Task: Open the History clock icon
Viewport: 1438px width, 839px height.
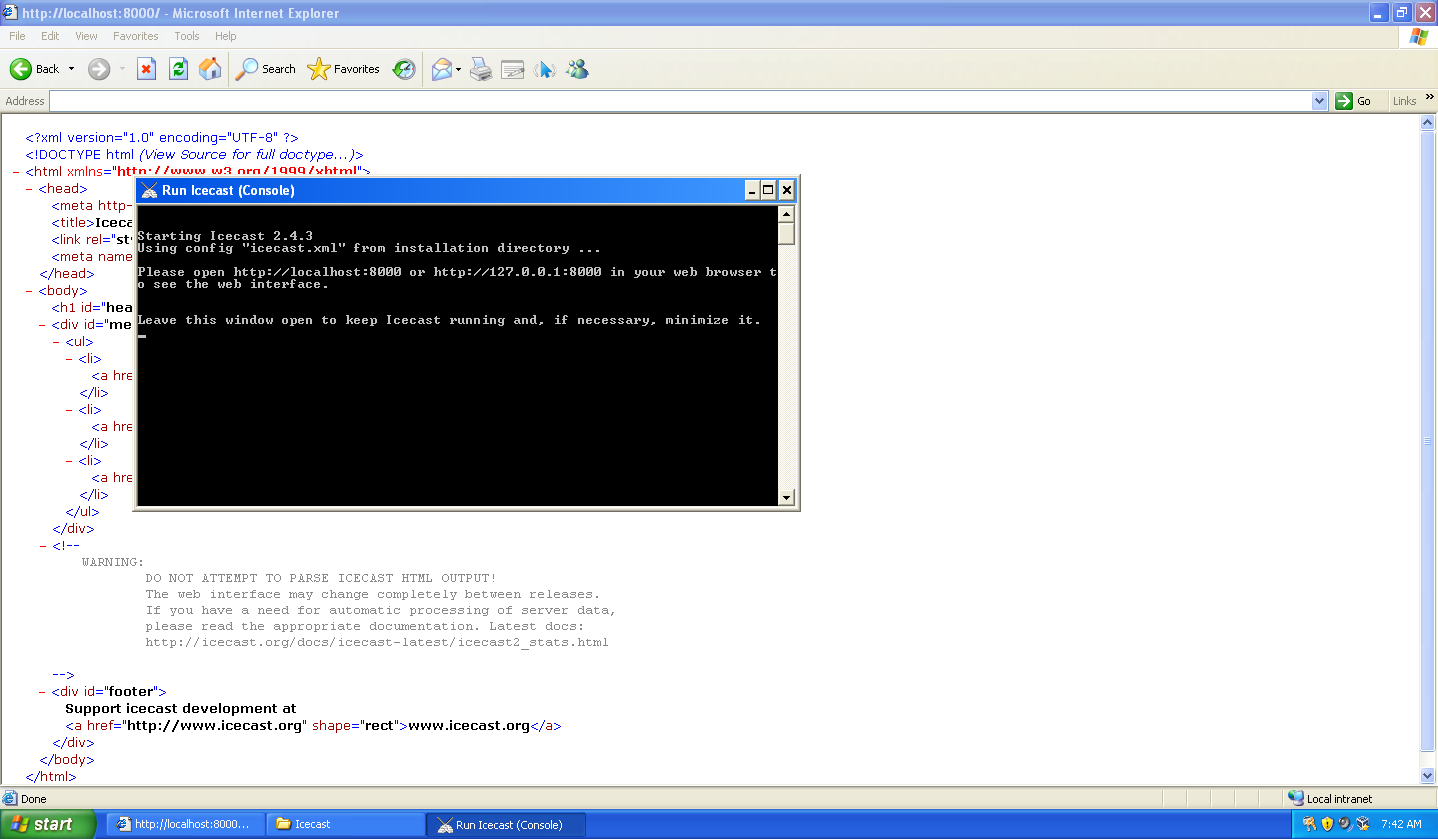Action: pyautogui.click(x=404, y=69)
